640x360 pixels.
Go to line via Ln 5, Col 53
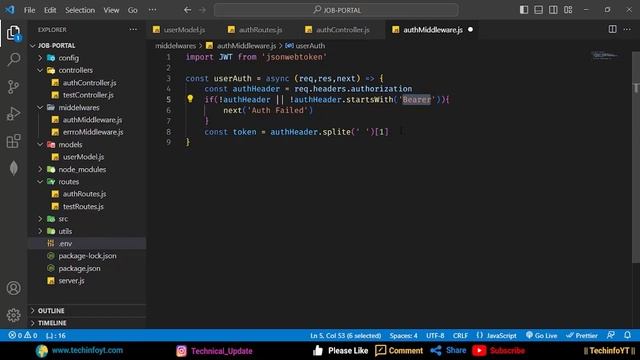(345, 336)
